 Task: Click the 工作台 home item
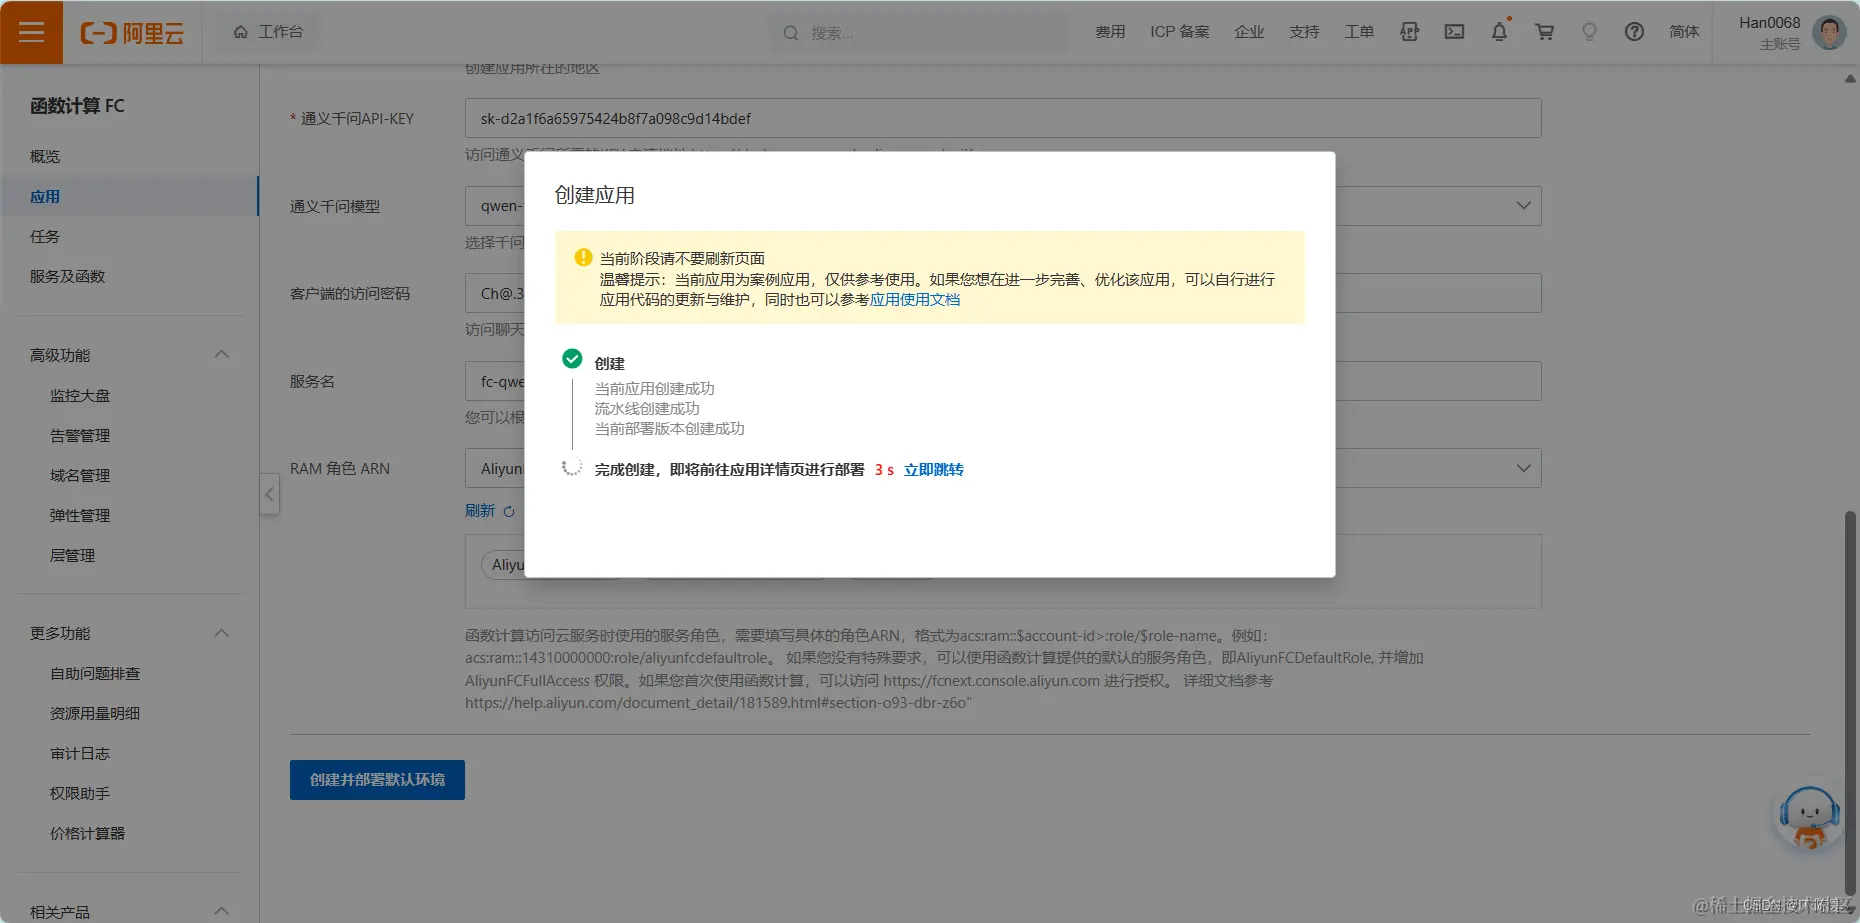tap(268, 31)
